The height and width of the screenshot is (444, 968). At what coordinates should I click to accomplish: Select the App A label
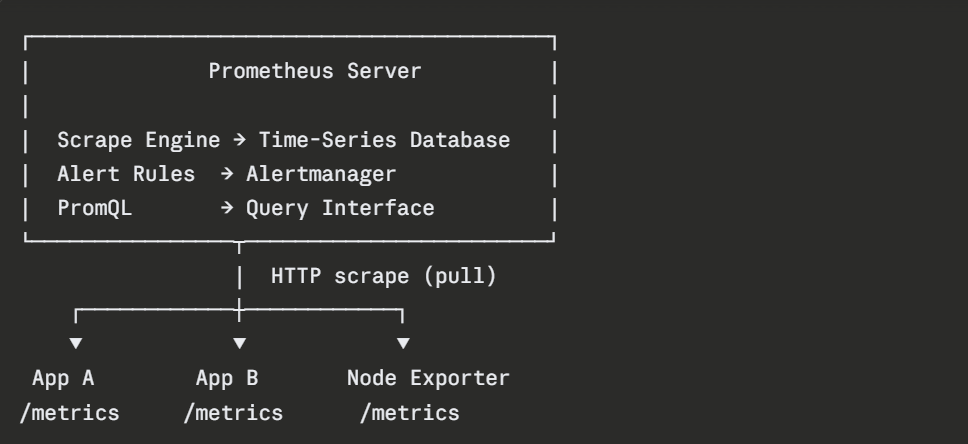point(70,379)
